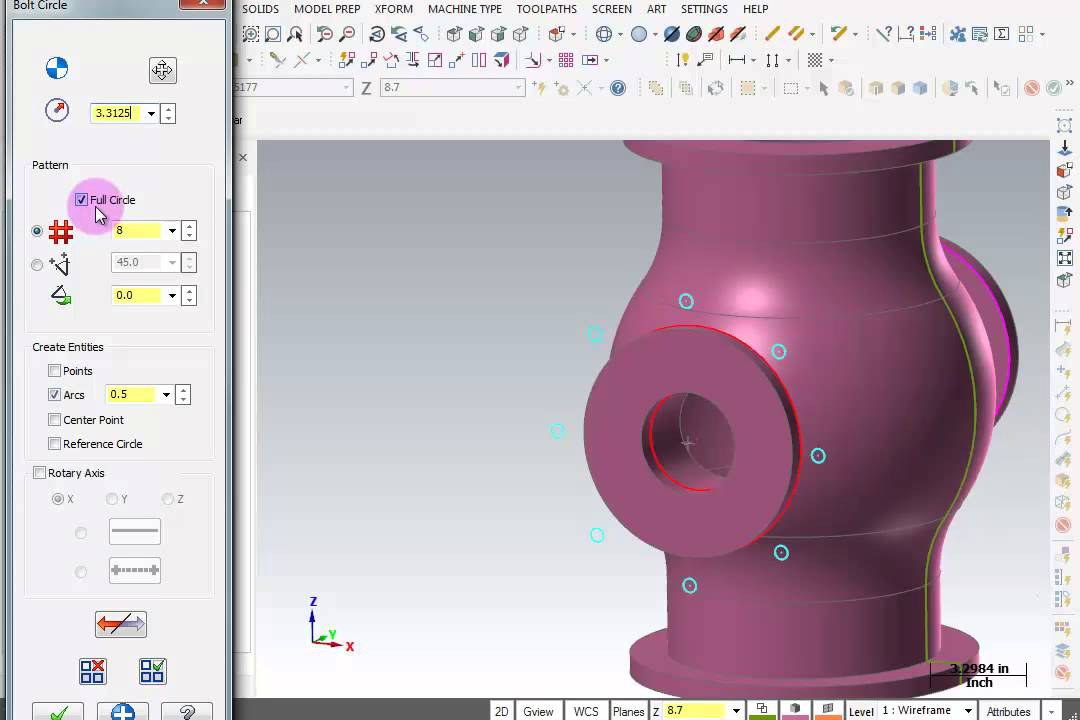Viewport: 1080px width, 720px height.
Task: Open the start angle 0.0 dropdown
Action: [172, 296]
